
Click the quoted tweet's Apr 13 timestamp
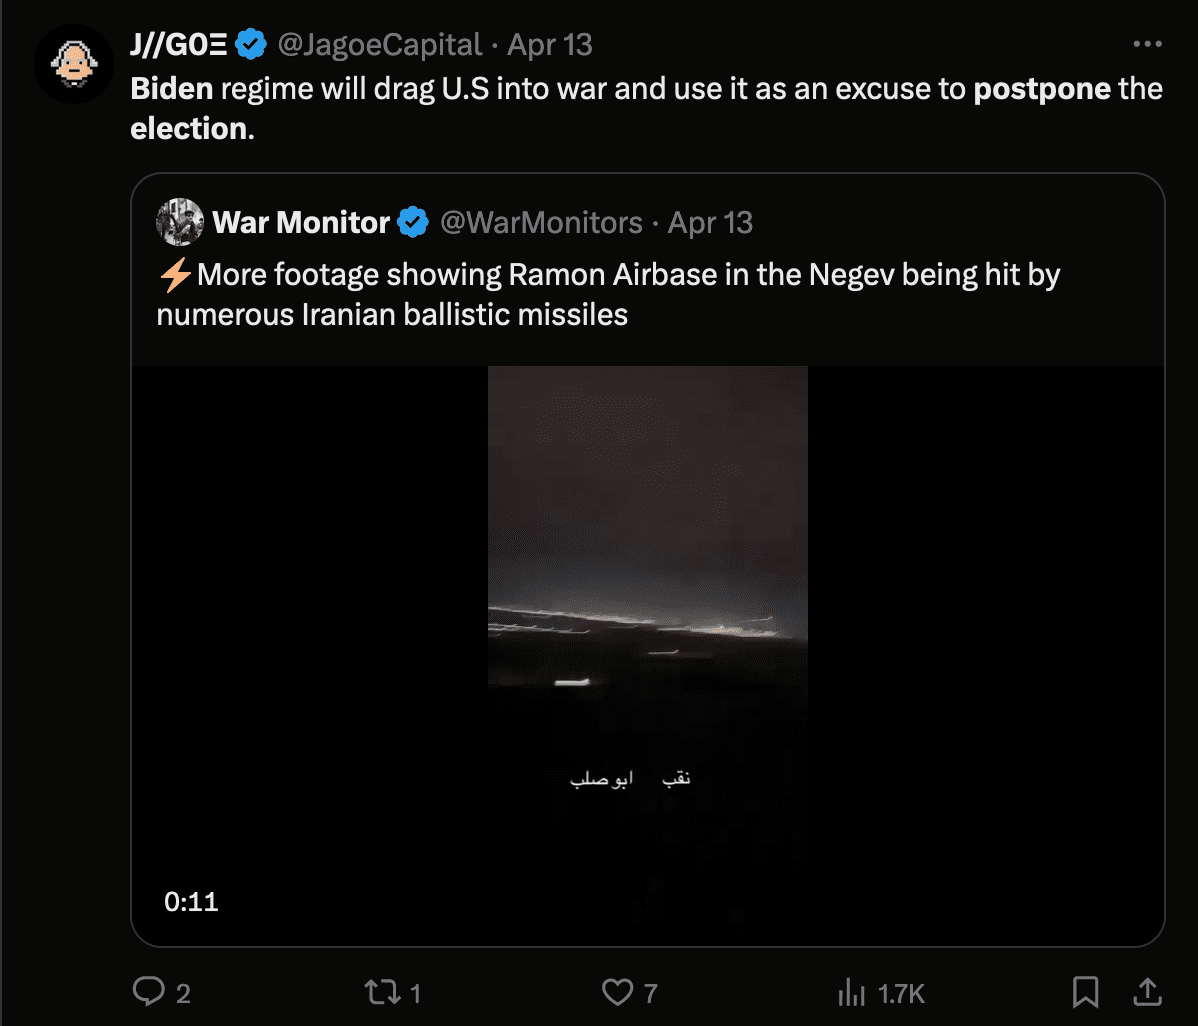[x=710, y=222]
